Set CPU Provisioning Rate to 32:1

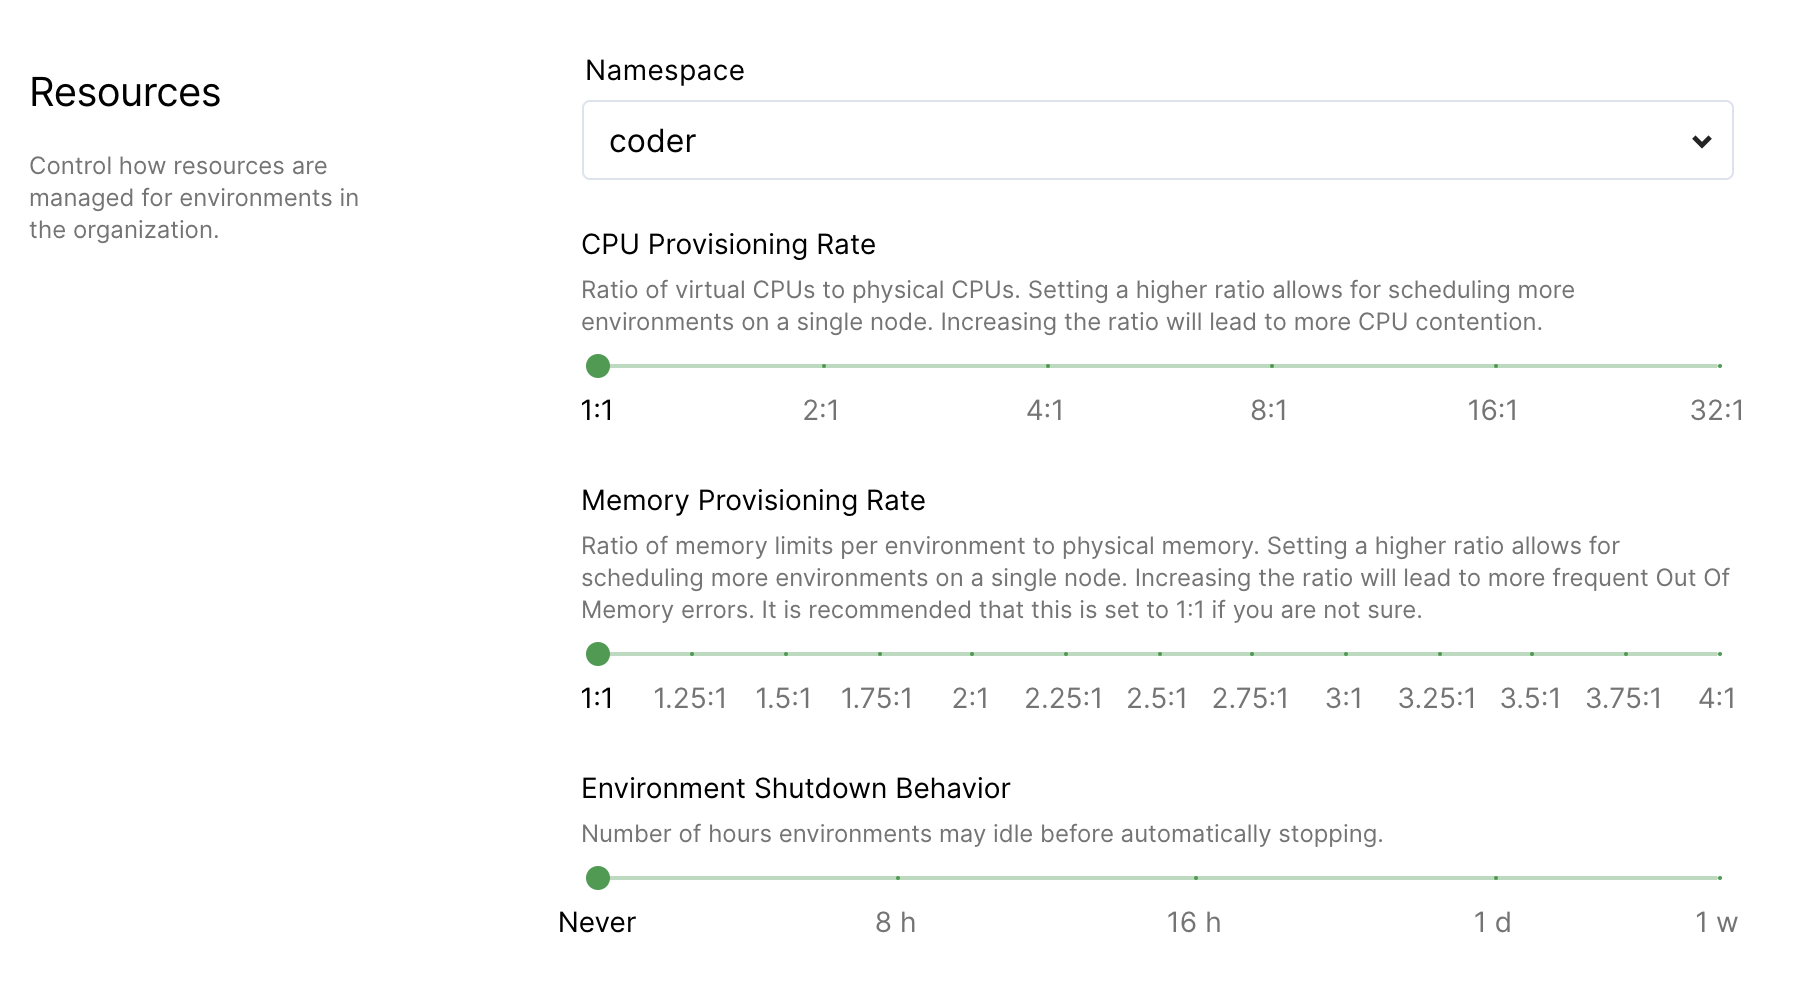[x=1718, y=367]
